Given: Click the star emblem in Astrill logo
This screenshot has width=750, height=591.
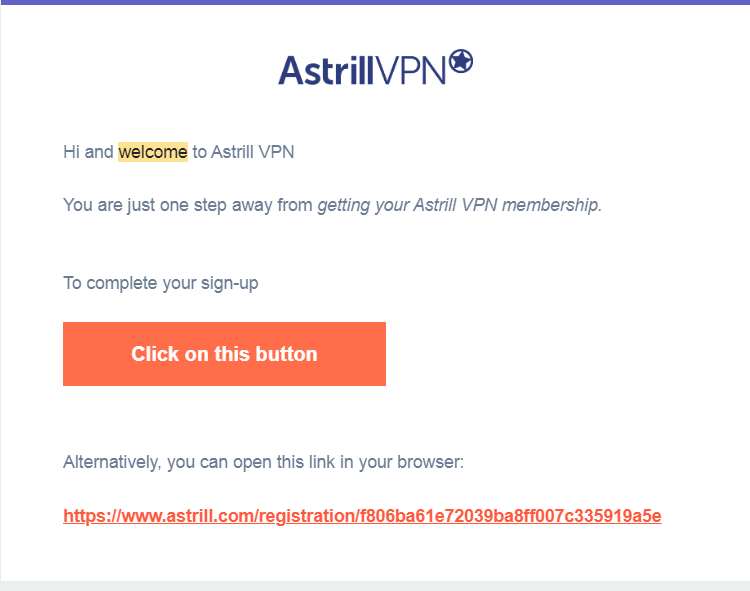Looking at the screenshot, I should (x=461, y=61).
